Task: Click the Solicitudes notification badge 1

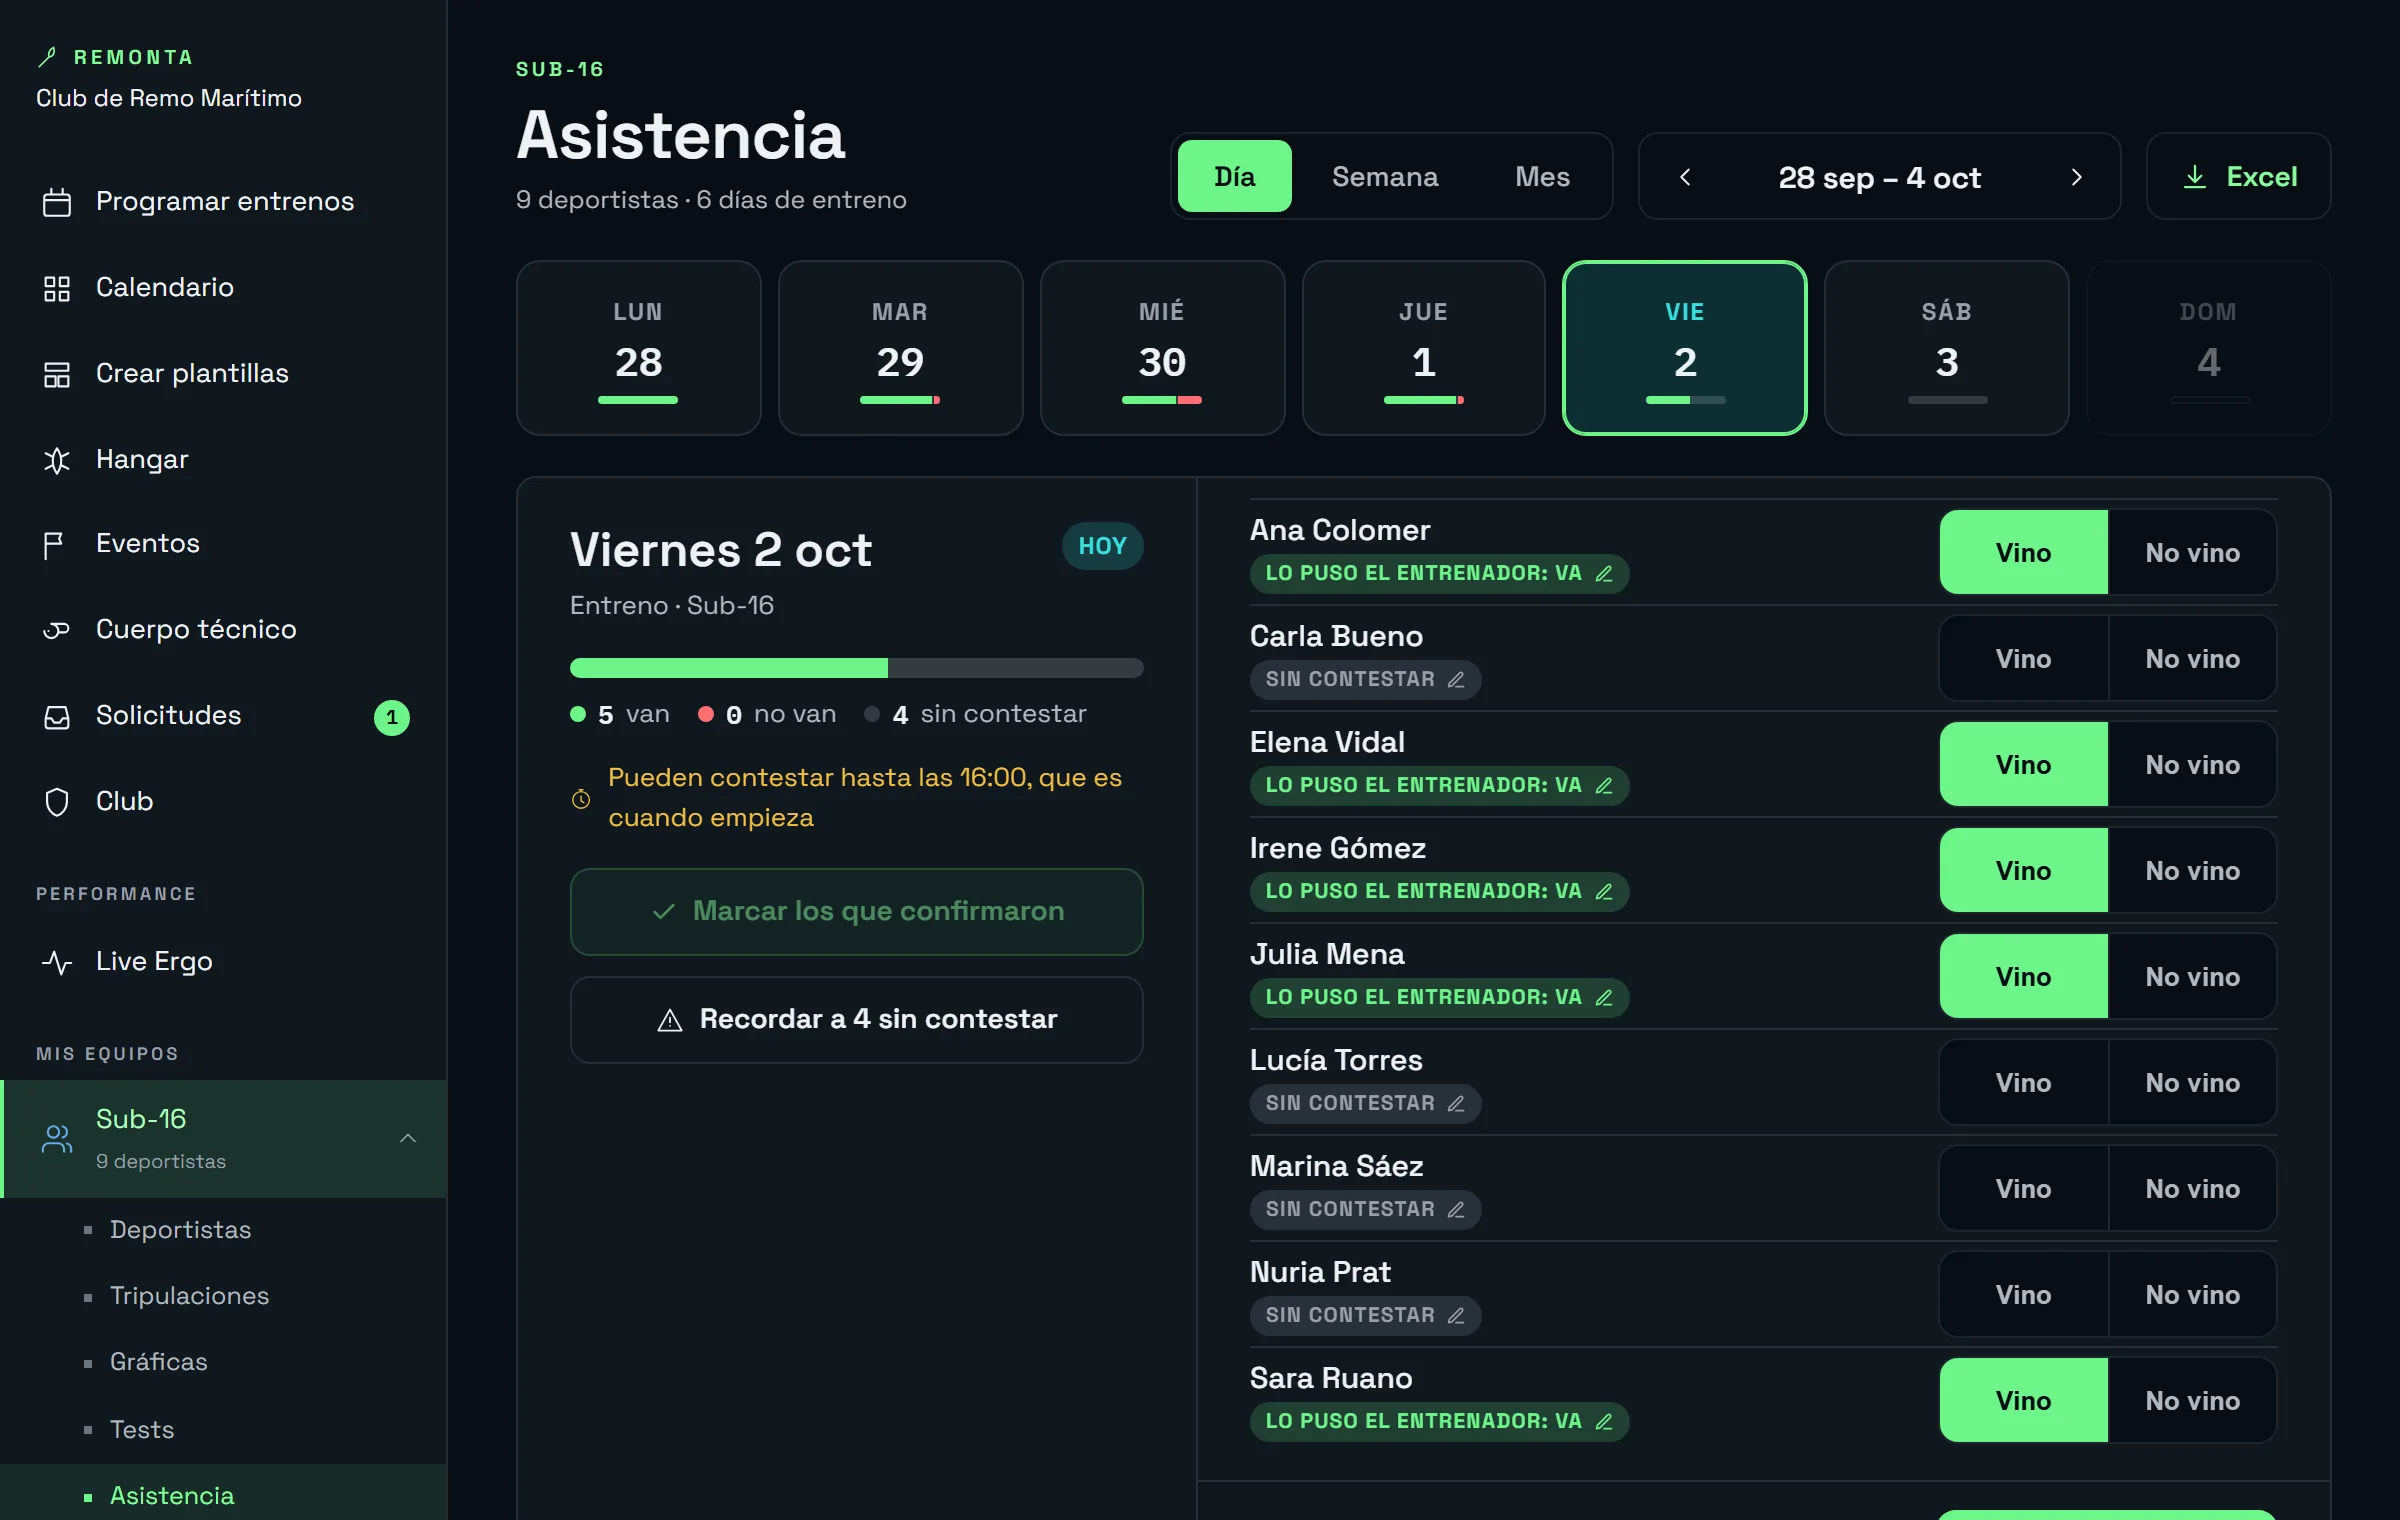Action: coord(392,717)
